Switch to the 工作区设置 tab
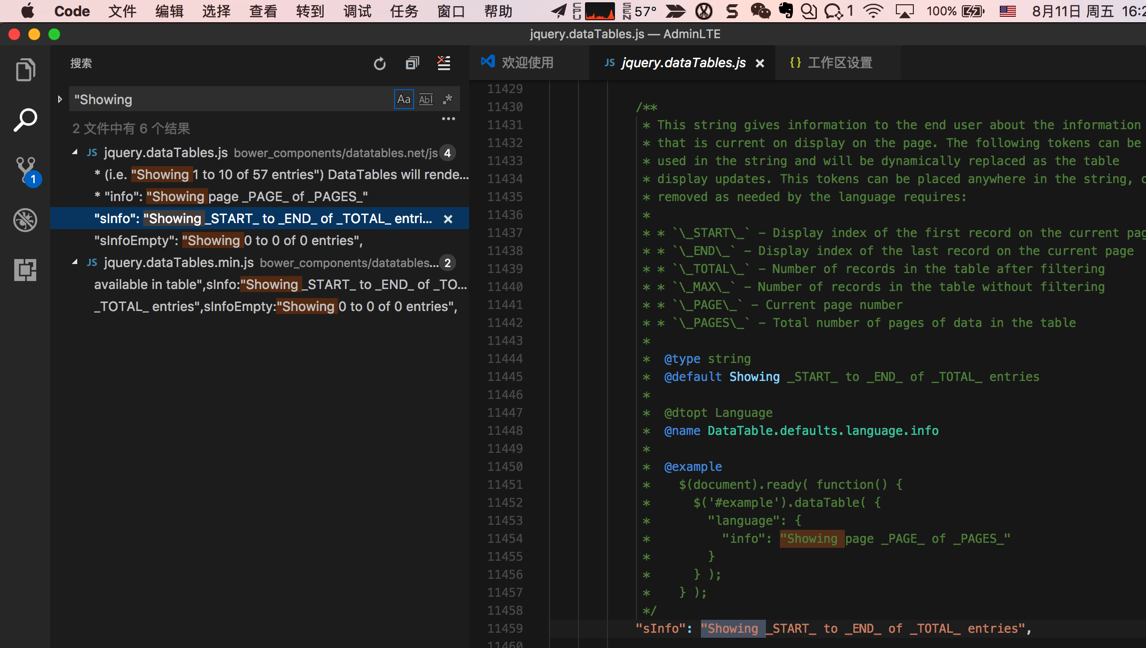The width and height of the screenshot is (1146, 648). click(838, 63)
